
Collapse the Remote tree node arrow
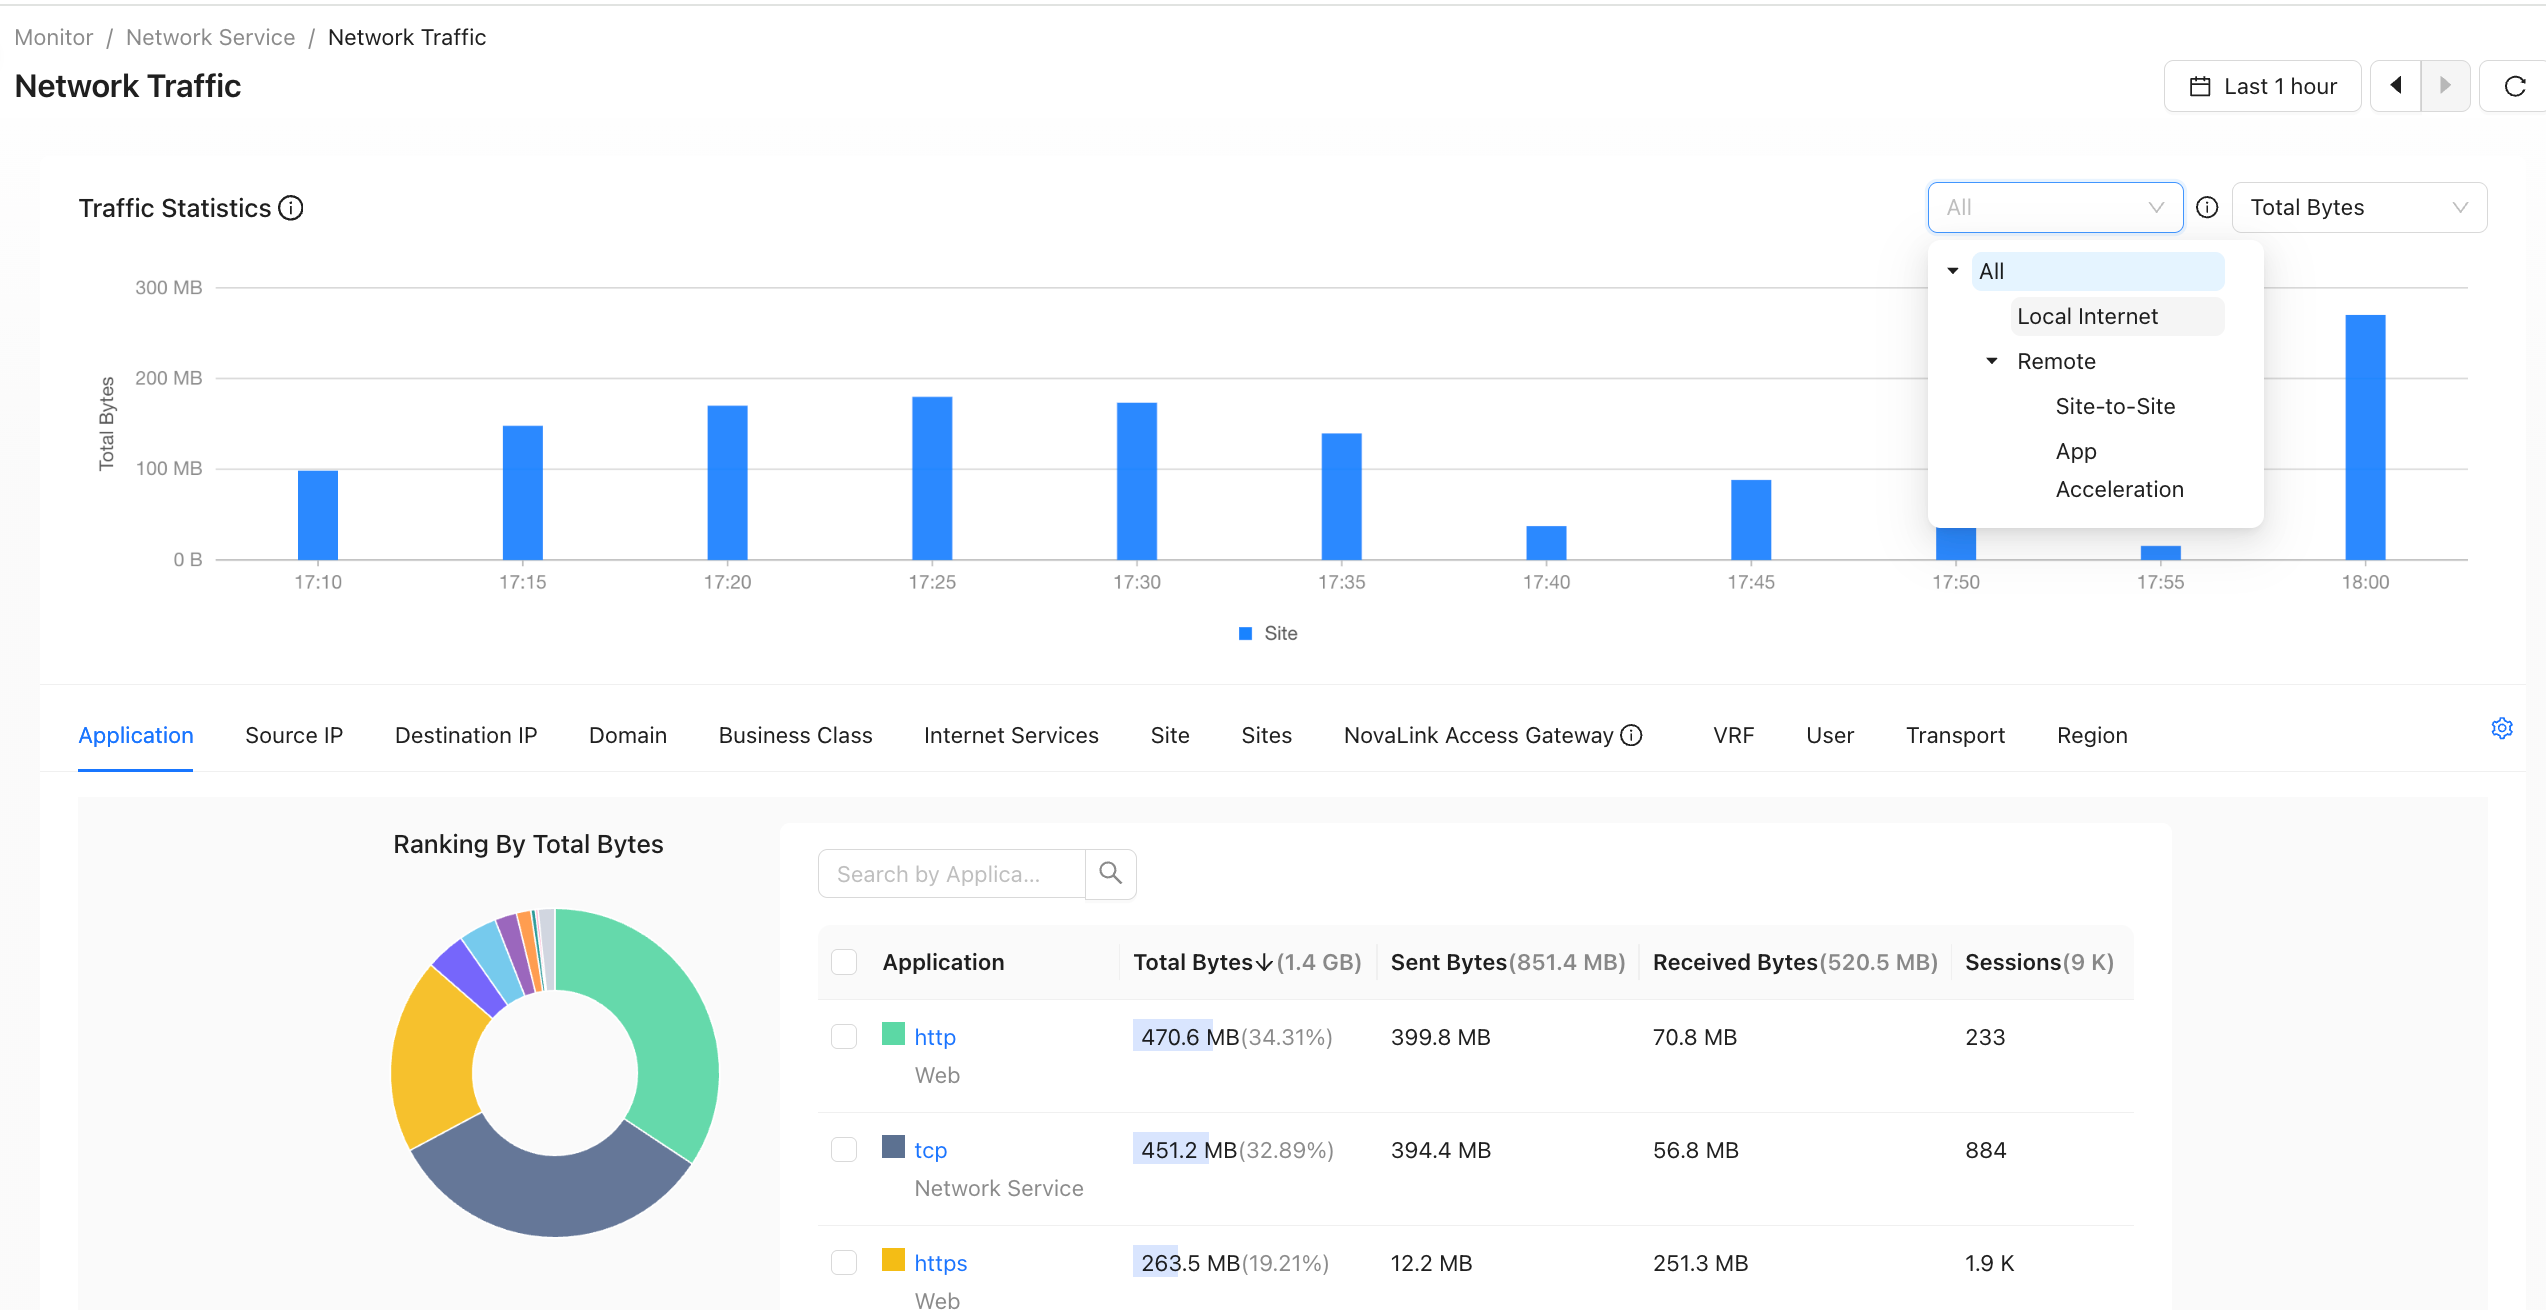click(x=1992, y=361)
